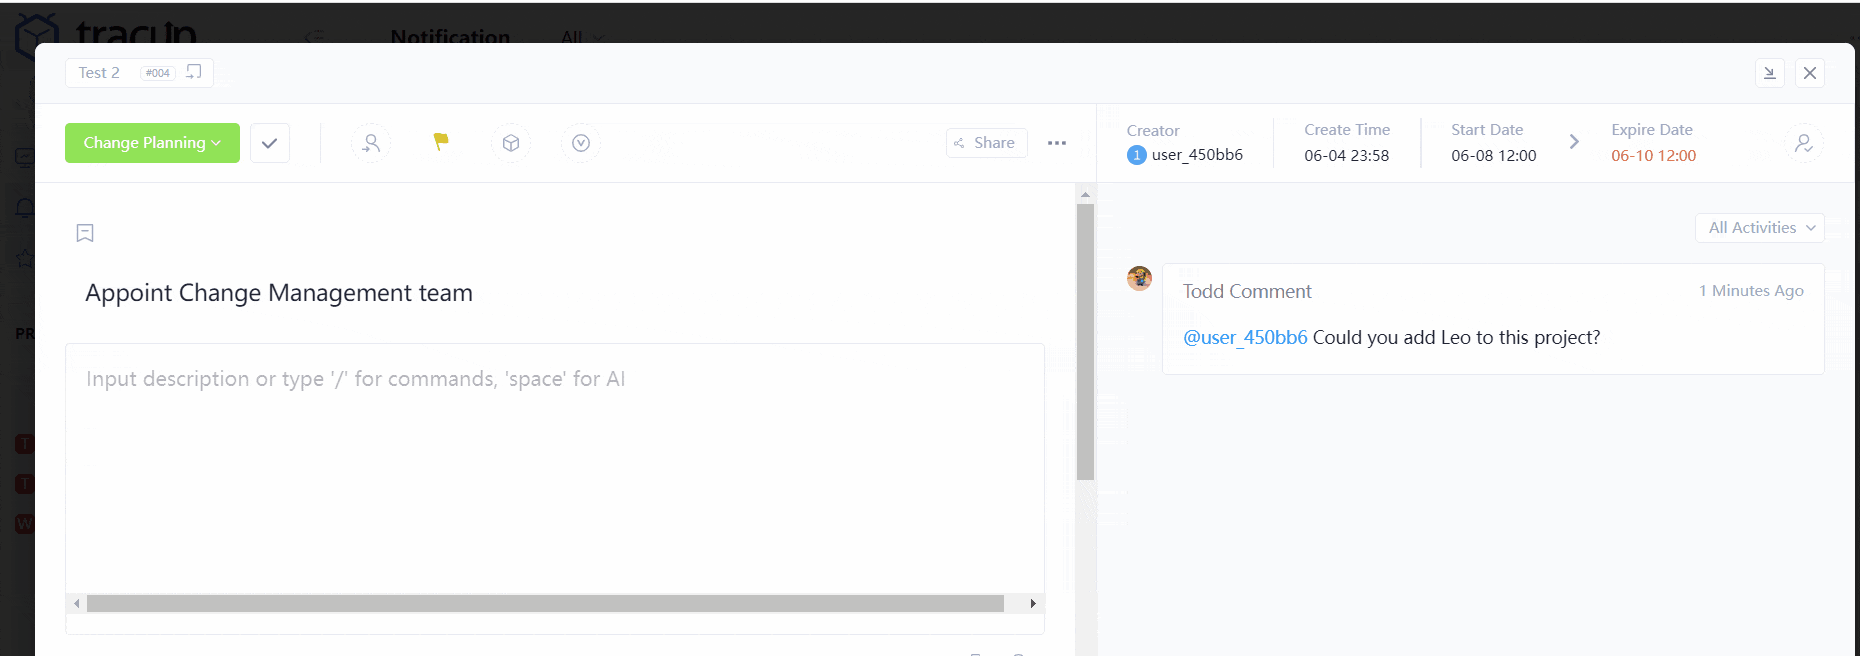Click the open-in-window icon beside #004
1860x656 pixels.
click(x=194, y=72)
